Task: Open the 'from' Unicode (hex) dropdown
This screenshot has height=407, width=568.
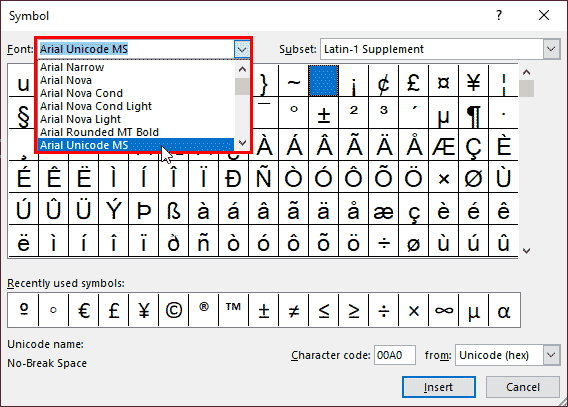Action: click(x=551, y=355)
